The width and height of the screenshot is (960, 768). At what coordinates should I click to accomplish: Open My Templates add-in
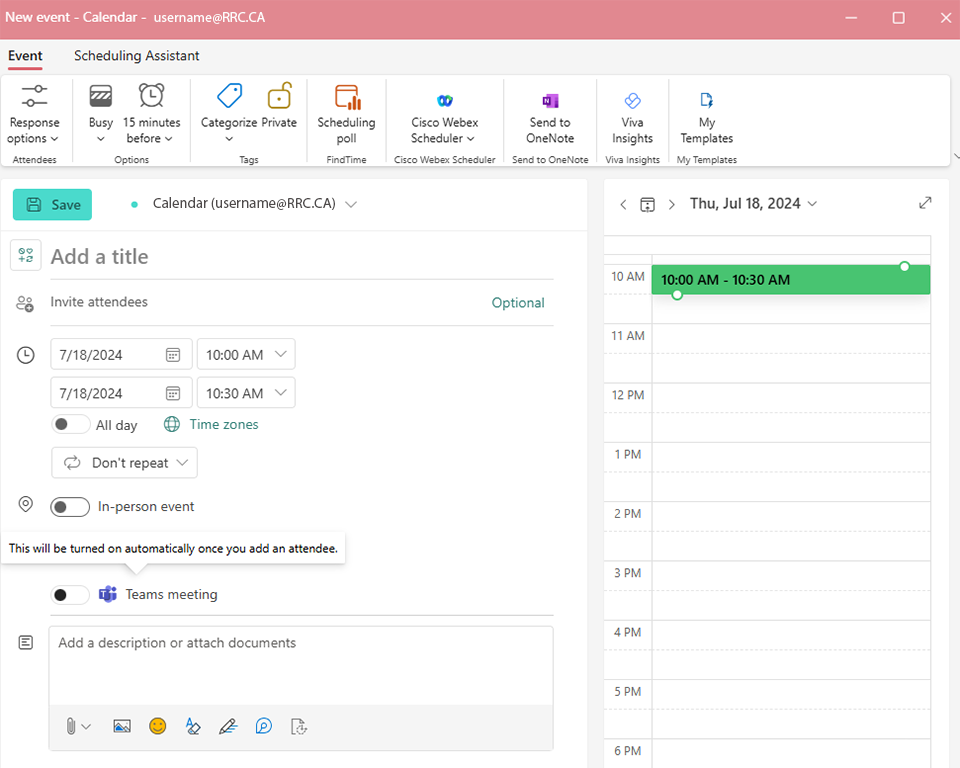click(x=706, y=114)
